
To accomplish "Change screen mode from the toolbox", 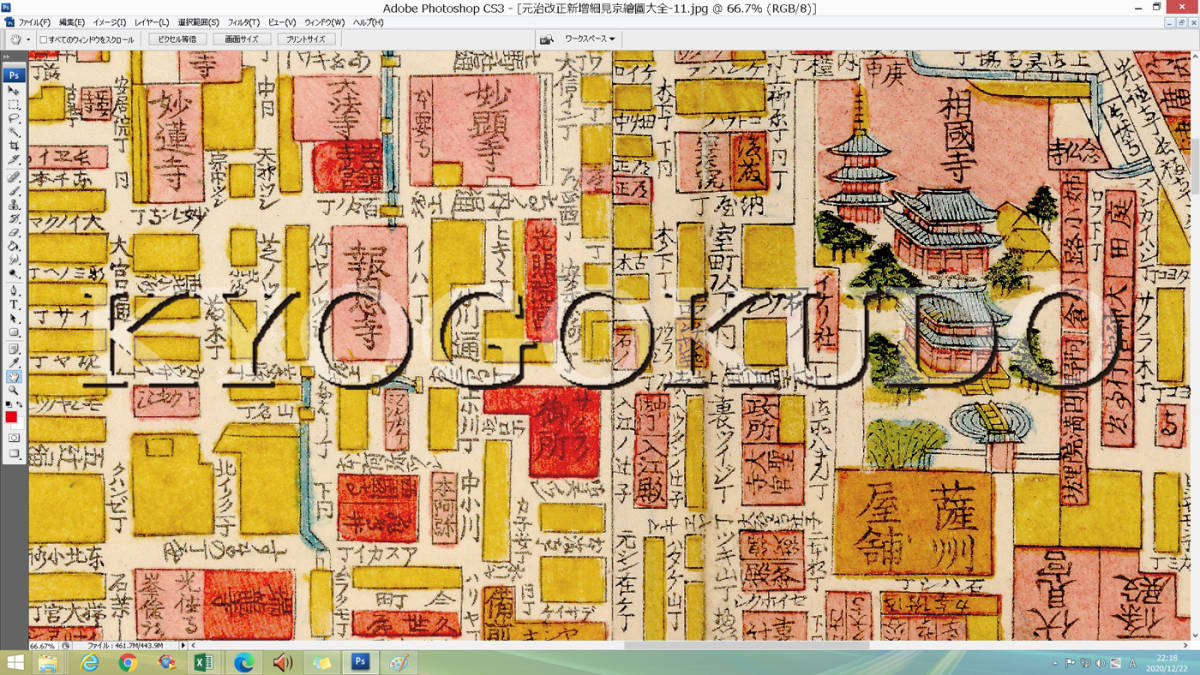I will pos(13,453).
